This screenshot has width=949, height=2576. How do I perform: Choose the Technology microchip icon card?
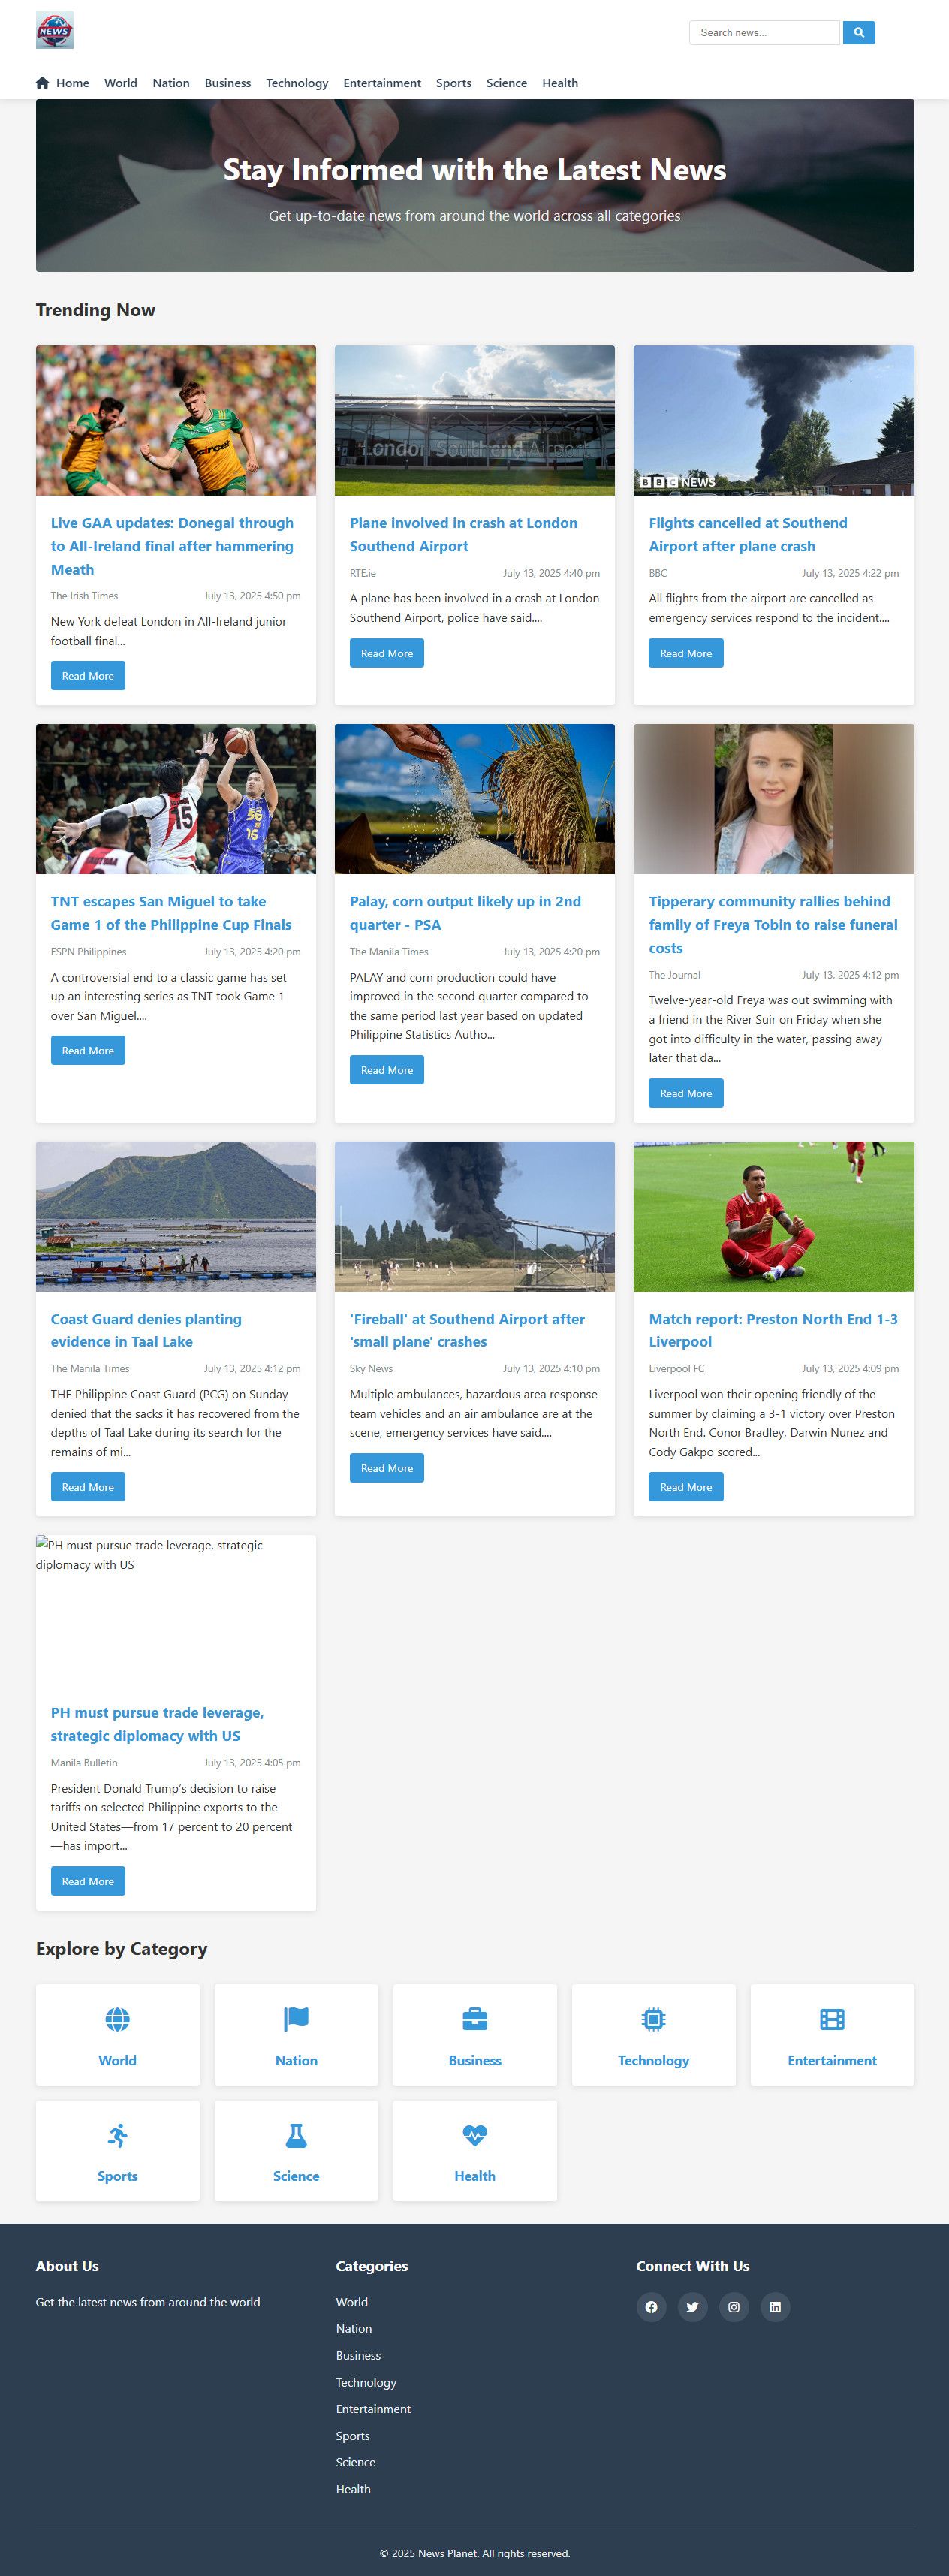click(x=653, y=2034)
